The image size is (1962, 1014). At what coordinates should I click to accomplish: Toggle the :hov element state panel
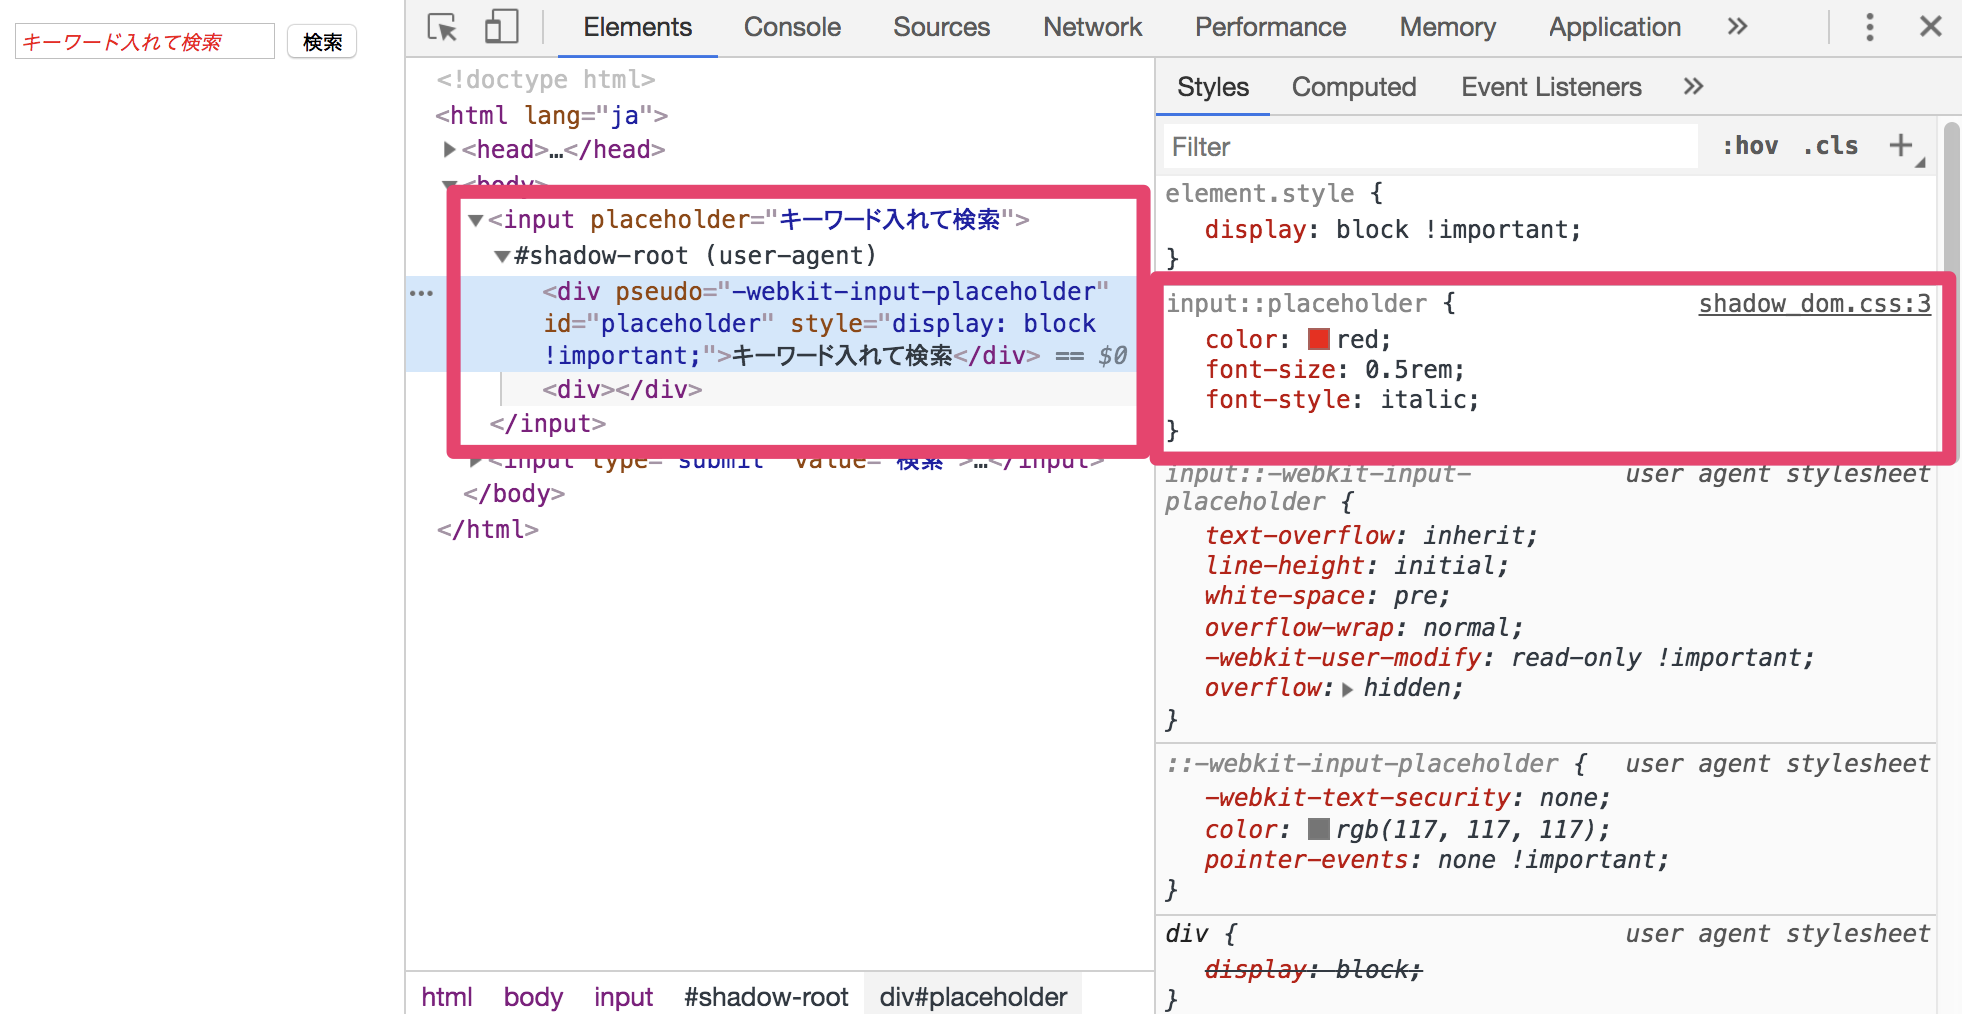pyautogui.click(x=1749, y=146)
